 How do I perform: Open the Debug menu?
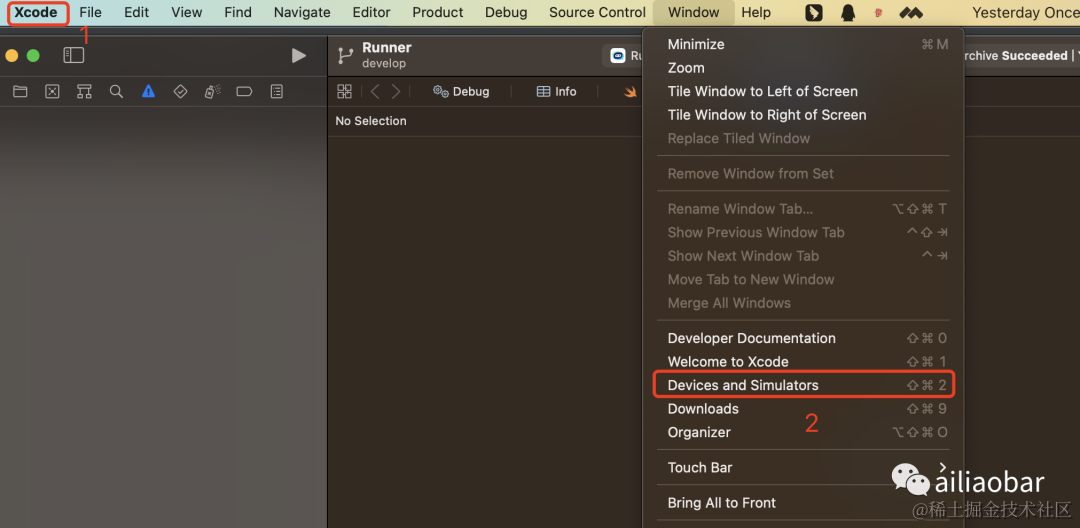tap(506, 12)
